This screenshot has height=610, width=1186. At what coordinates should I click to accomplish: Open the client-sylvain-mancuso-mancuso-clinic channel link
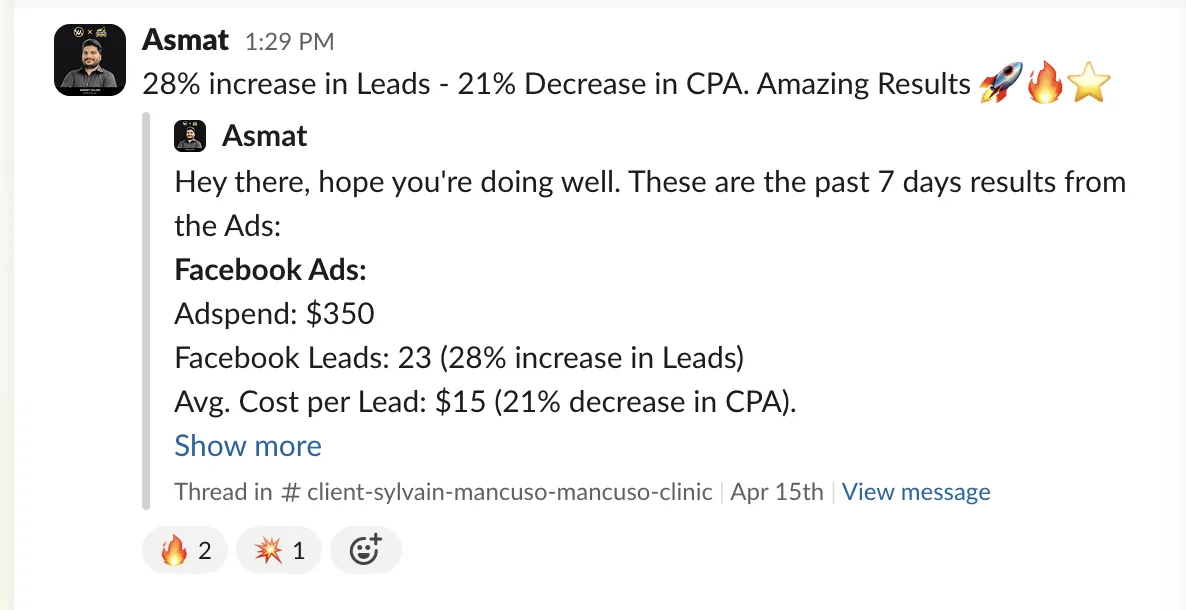point(496,492)
